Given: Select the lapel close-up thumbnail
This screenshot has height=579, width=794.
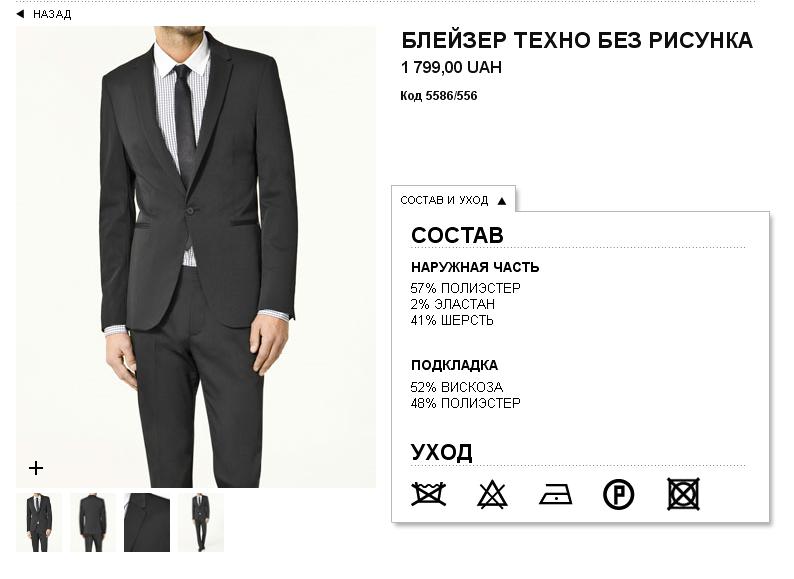Looking at the screenshot, I should tap(147, 522).
